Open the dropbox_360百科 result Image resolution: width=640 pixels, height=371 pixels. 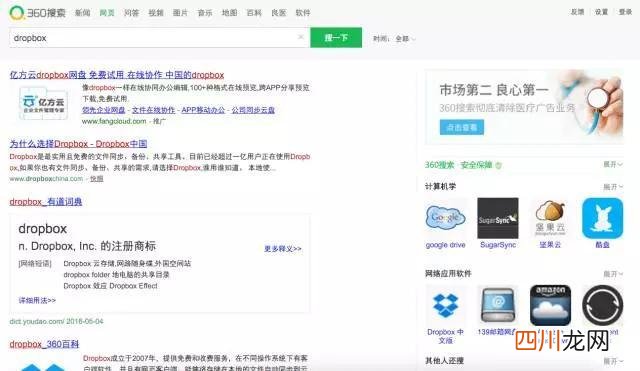tap(44, 344)
